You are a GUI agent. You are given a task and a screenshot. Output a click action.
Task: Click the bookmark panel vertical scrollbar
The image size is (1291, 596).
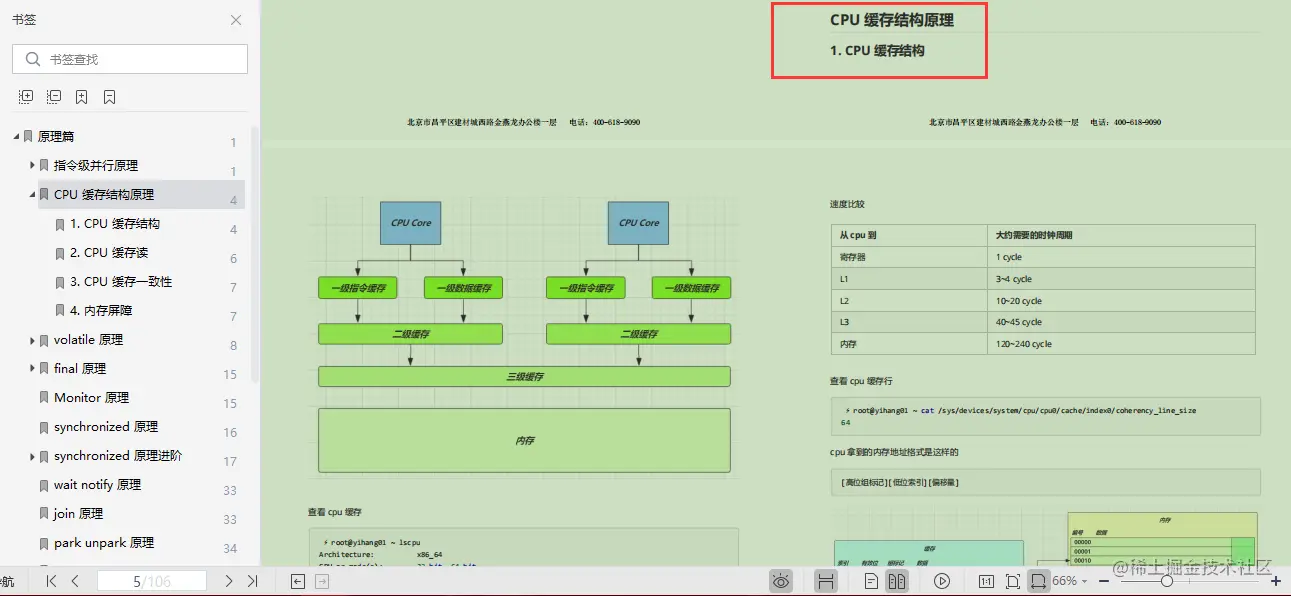click(x=255, y=255)
